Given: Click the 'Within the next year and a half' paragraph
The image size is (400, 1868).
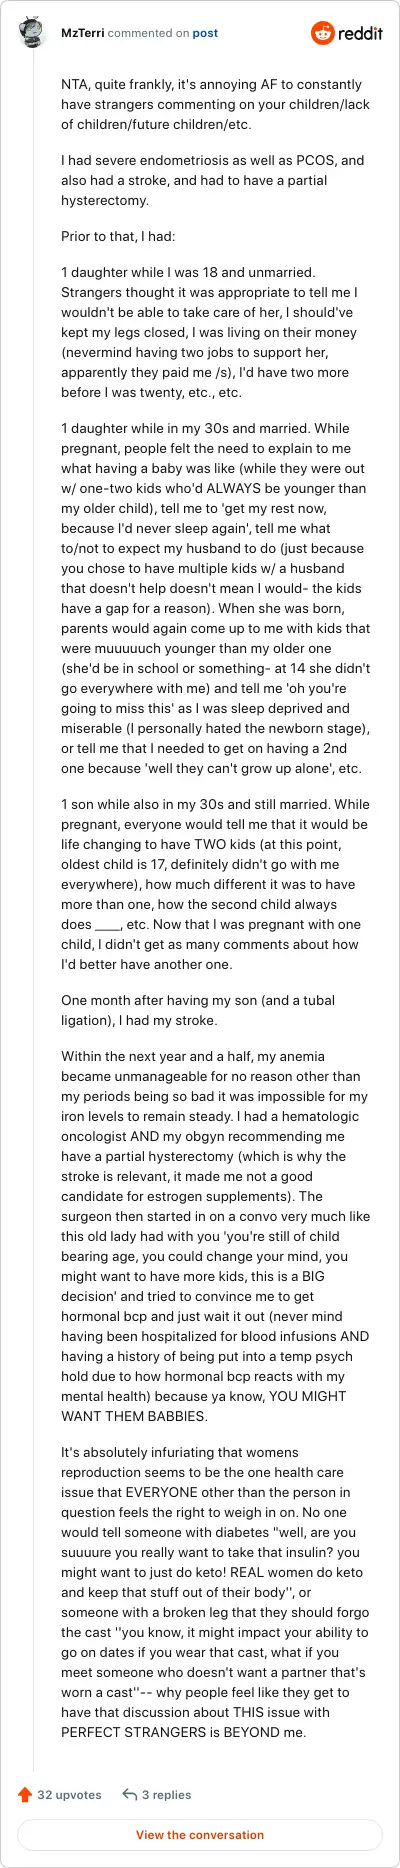Looking at the screenshot, I should (x=215, y=1237).
